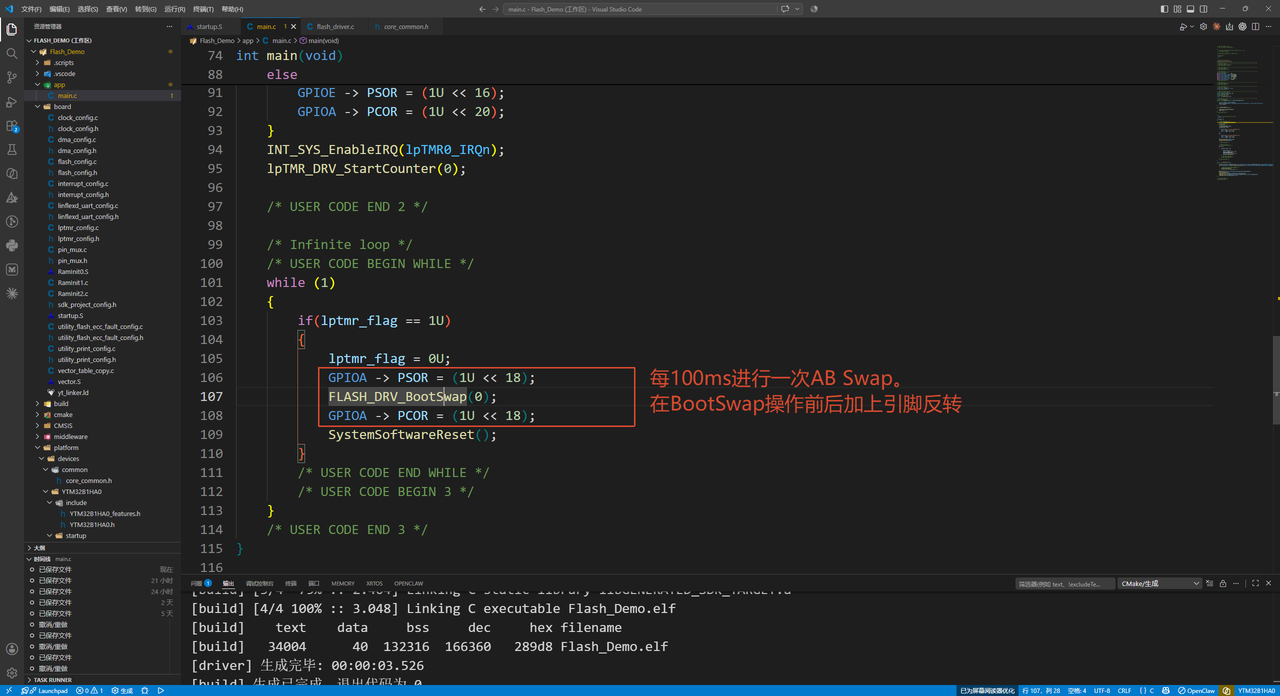
Task: Open the 终端(T) menu
Action: 203,8
